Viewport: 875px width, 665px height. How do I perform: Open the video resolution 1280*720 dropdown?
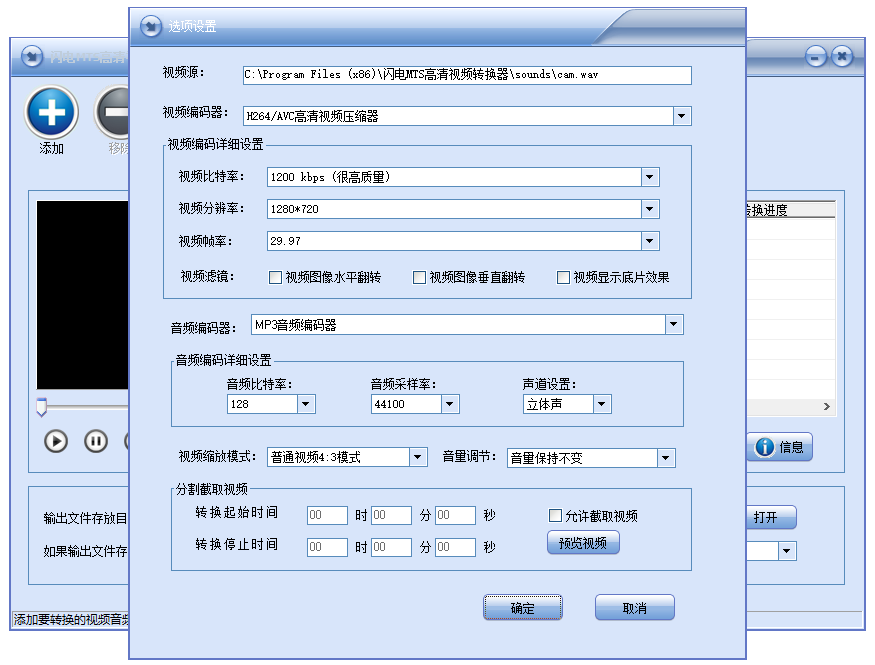(650, 209)
